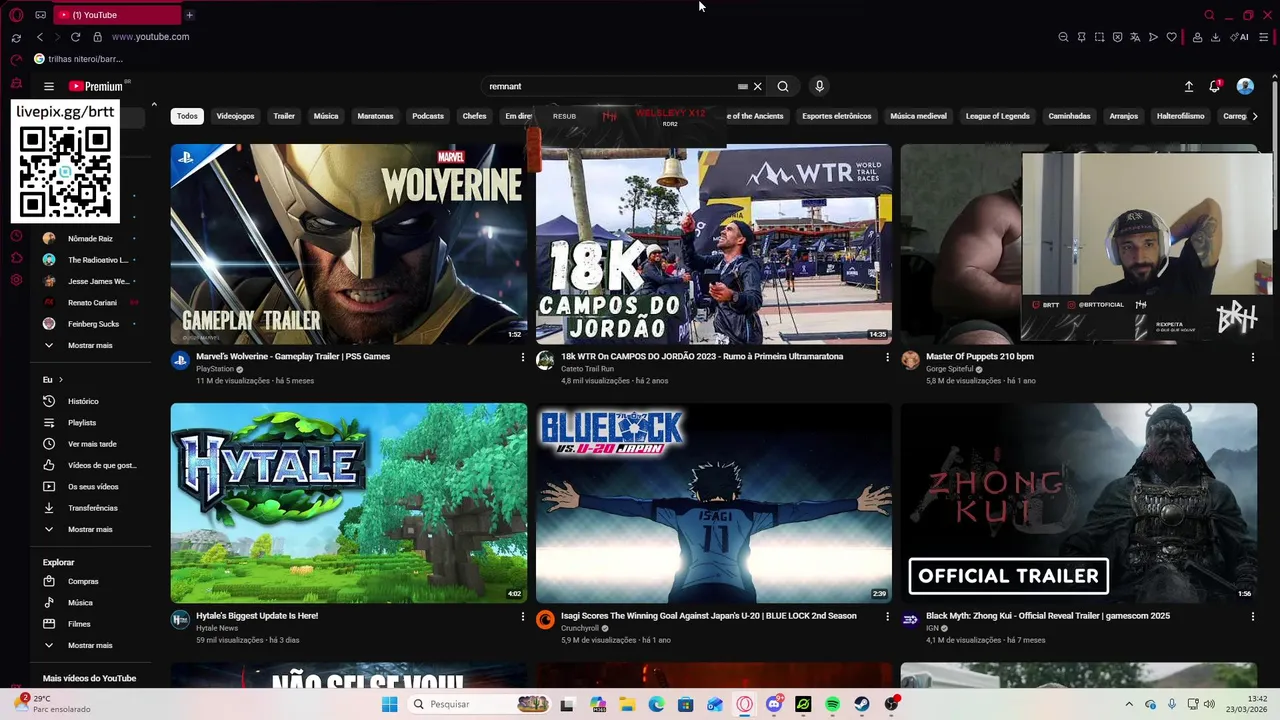This screenshot has height=720, width=1280.
Task: Open the PlayStation channel link
Action: click(215, 369)
